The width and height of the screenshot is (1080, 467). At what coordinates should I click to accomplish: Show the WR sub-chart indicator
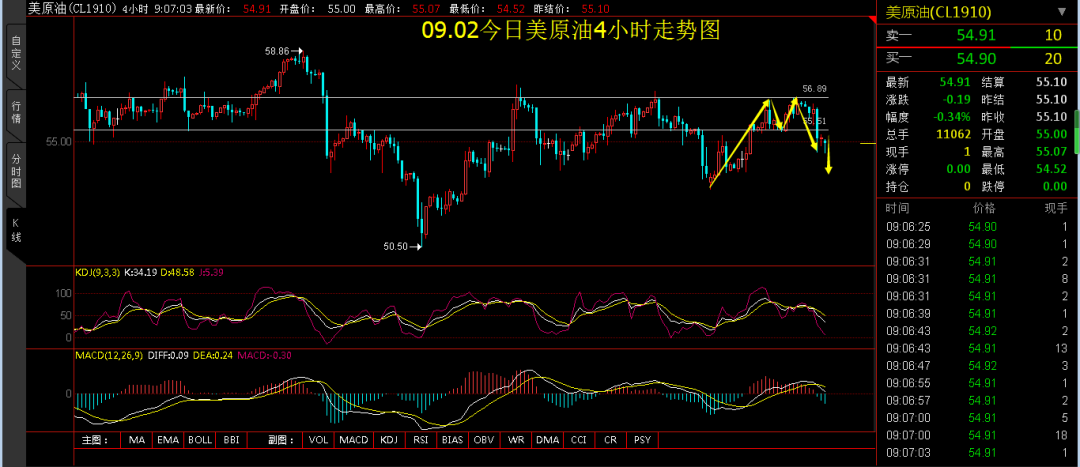(516, 439)
